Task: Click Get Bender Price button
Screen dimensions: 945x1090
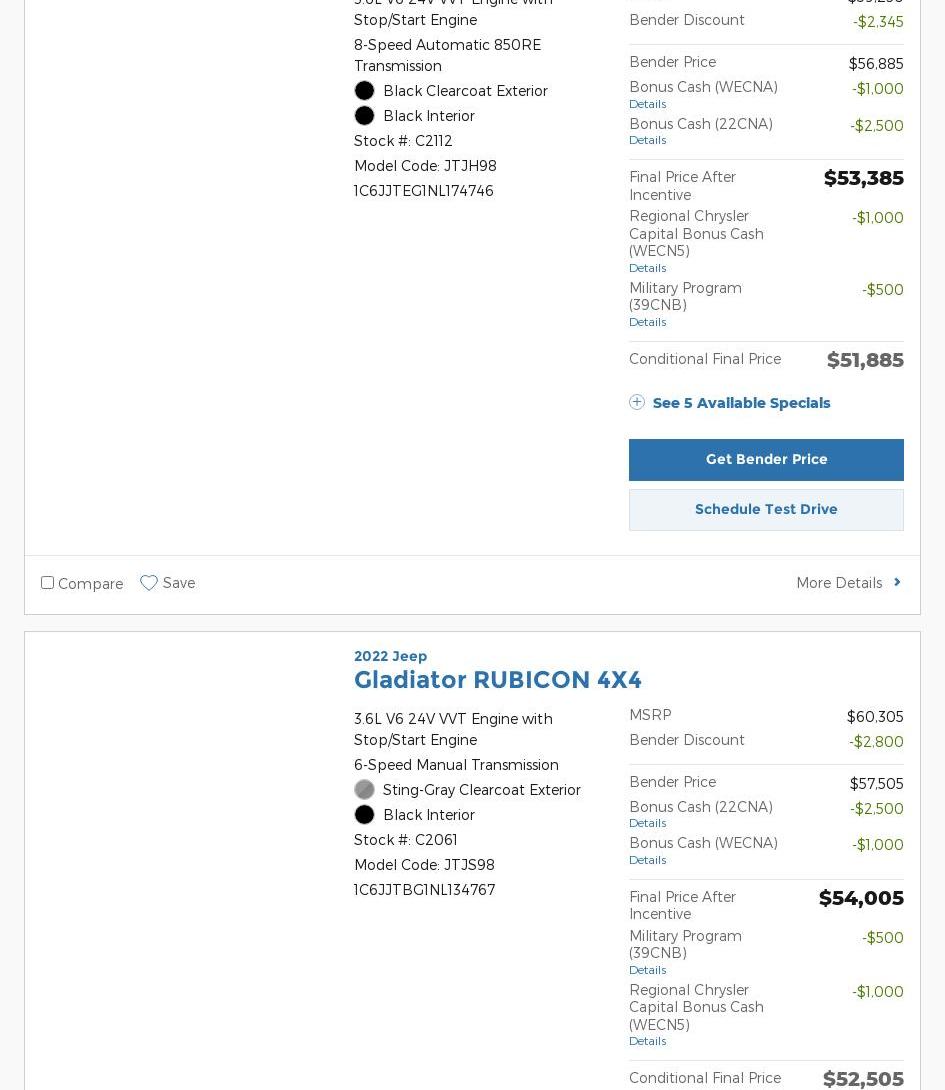Action: click(x=766, y=459)
